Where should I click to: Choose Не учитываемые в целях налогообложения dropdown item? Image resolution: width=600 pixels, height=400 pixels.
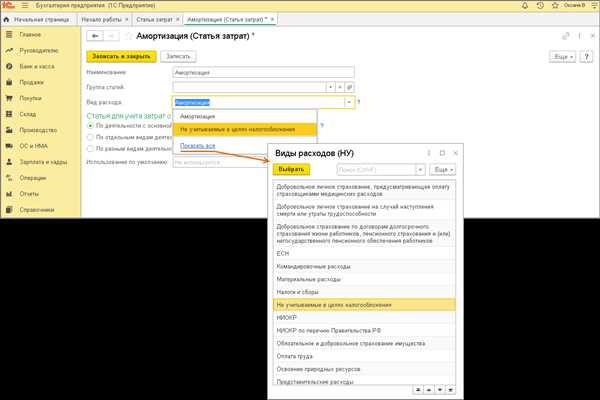245,129
